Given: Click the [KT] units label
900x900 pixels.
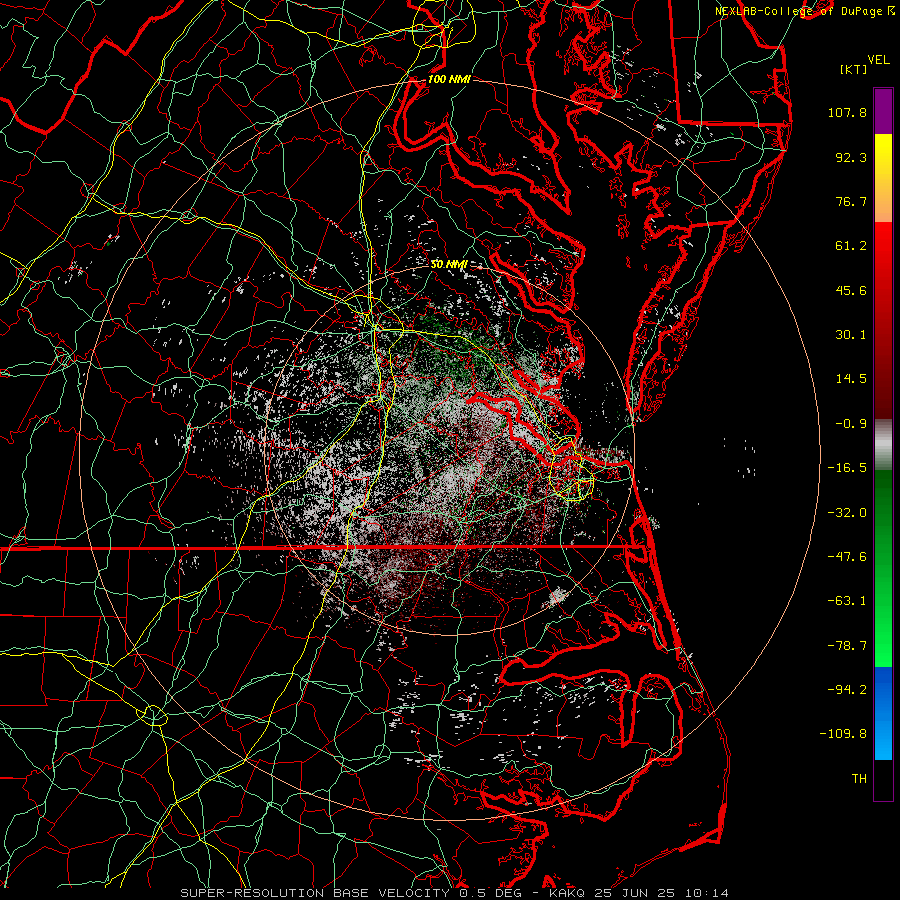Looking at the screenshot, I should [854, 69].
